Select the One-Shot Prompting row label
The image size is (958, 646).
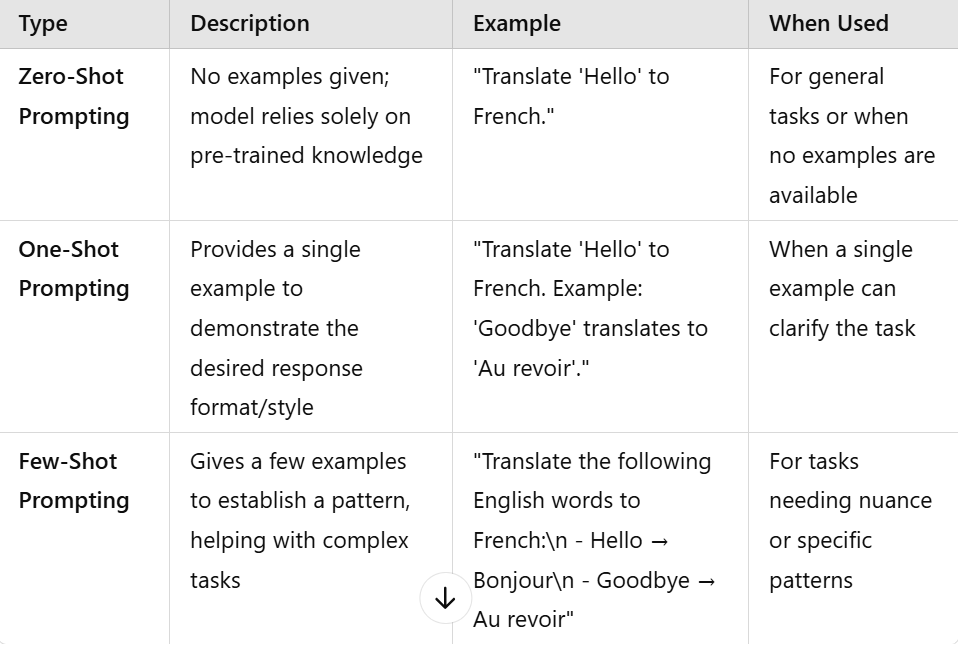point(74,269)
